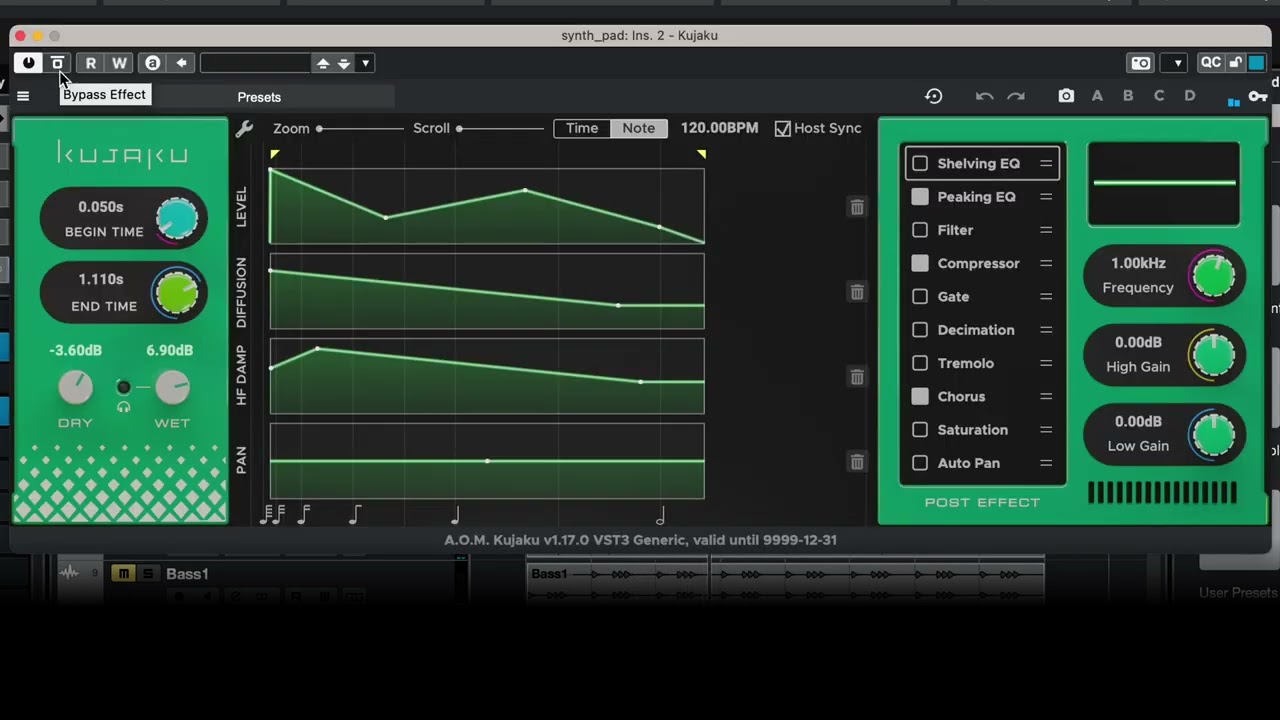The height and width of the screenshot is (720, 1280).
Task: Click the undo arrow icon
Action: click(x=984, y=96)
